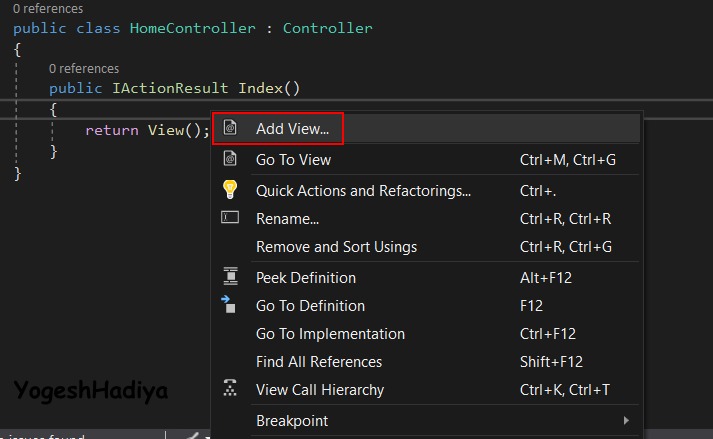This screenshot has height=439, width=713.
Task: Open Quick Actions and Refactorings
Action: [363, 190]
